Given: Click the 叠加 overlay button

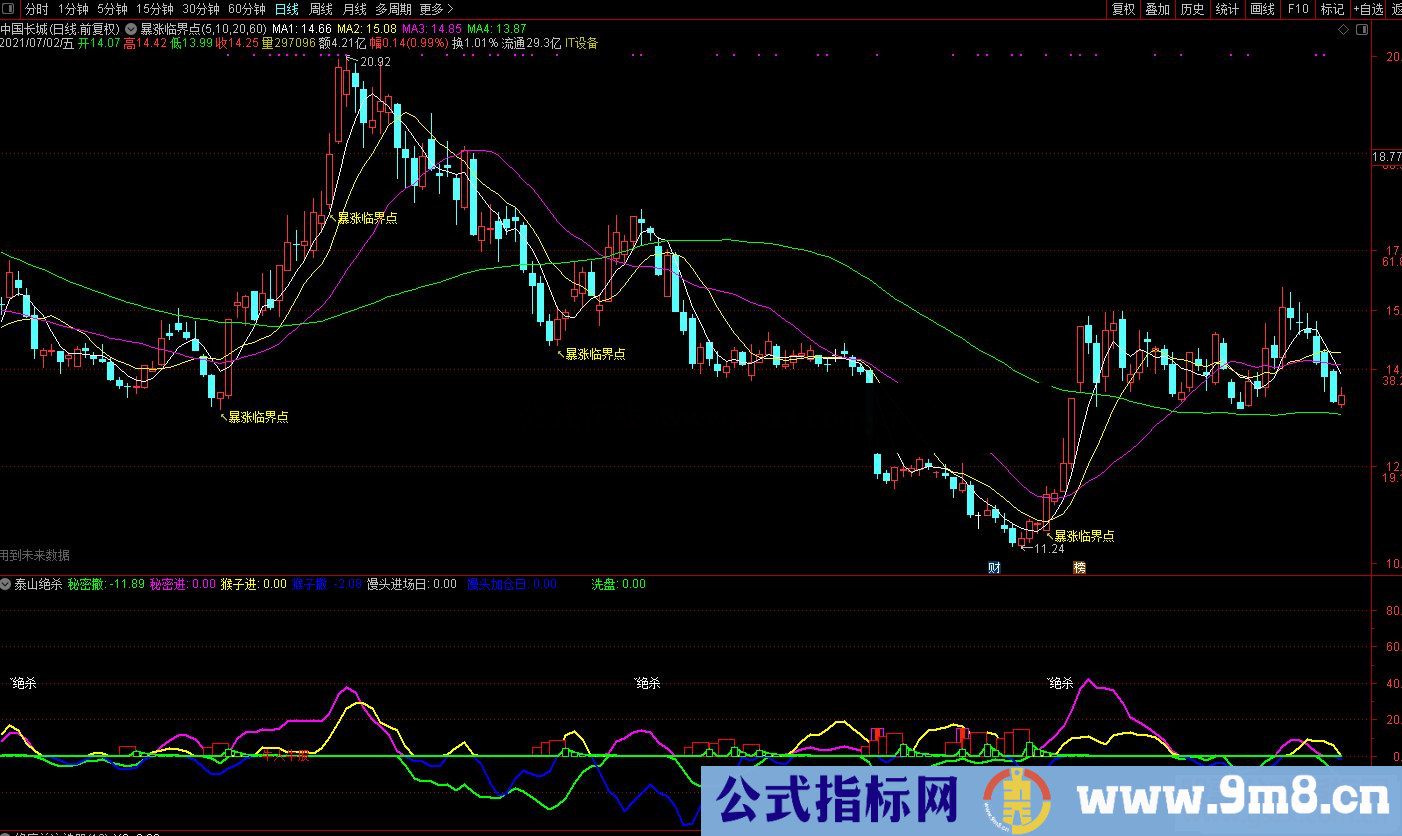Looking at the screenshot, I should (1158, 9).
